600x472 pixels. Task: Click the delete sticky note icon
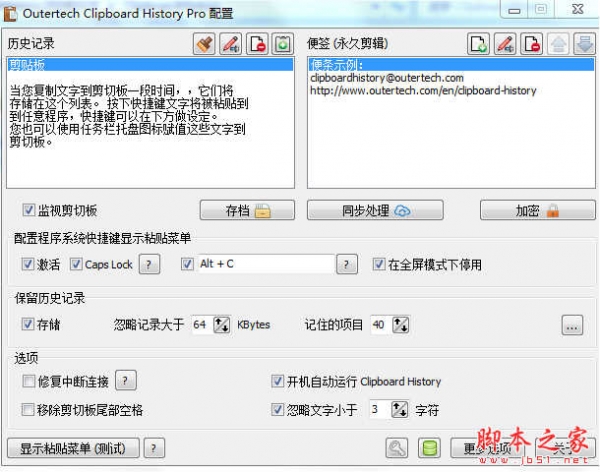[x=532, y=44]
